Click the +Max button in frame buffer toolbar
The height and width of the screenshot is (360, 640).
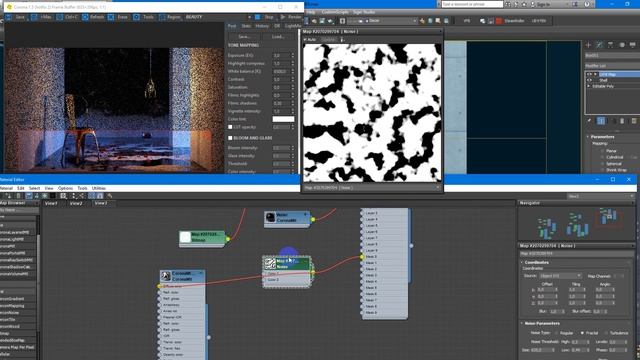pyautogui.click(x=42, y=17)
